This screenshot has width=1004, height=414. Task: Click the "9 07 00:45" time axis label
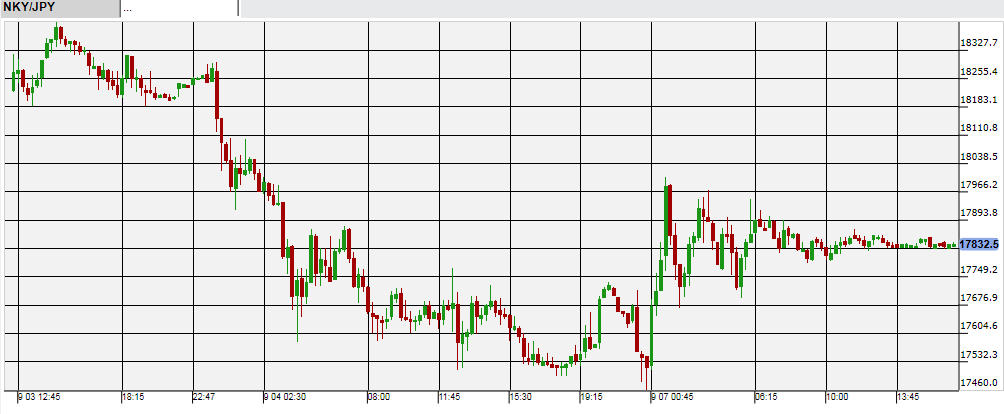(x=671, y=397)
